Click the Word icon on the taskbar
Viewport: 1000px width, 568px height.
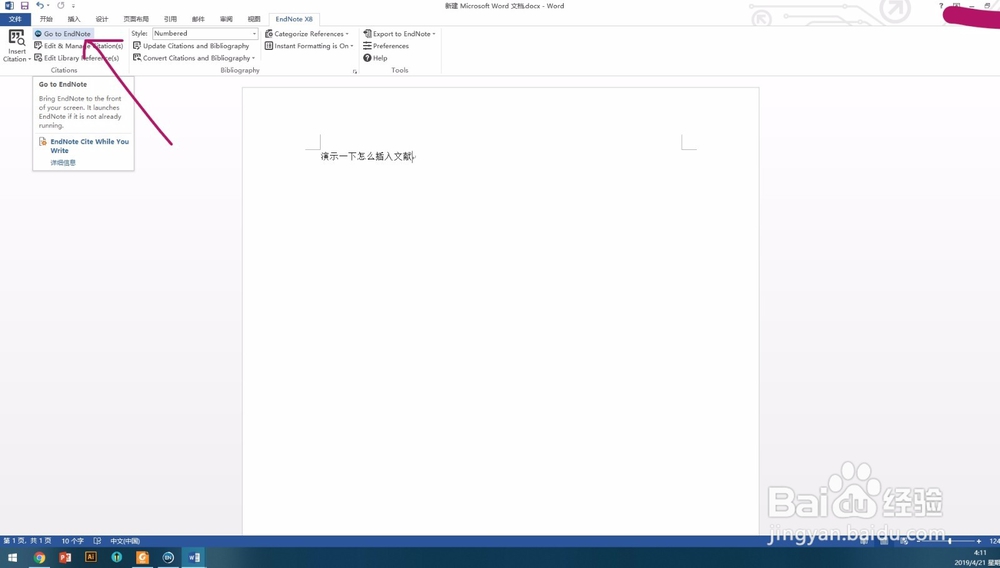(194, 558)
